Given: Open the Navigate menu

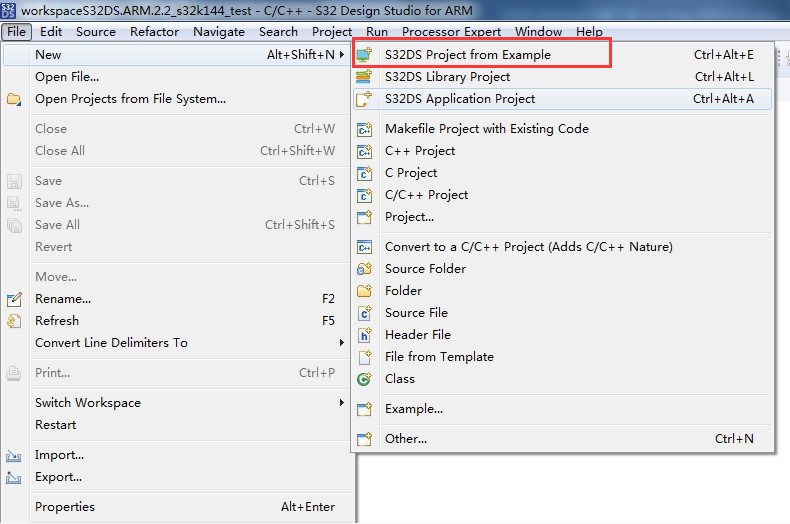Looking at the screenshot, I should pyautogui.click(x=219, y=32).
